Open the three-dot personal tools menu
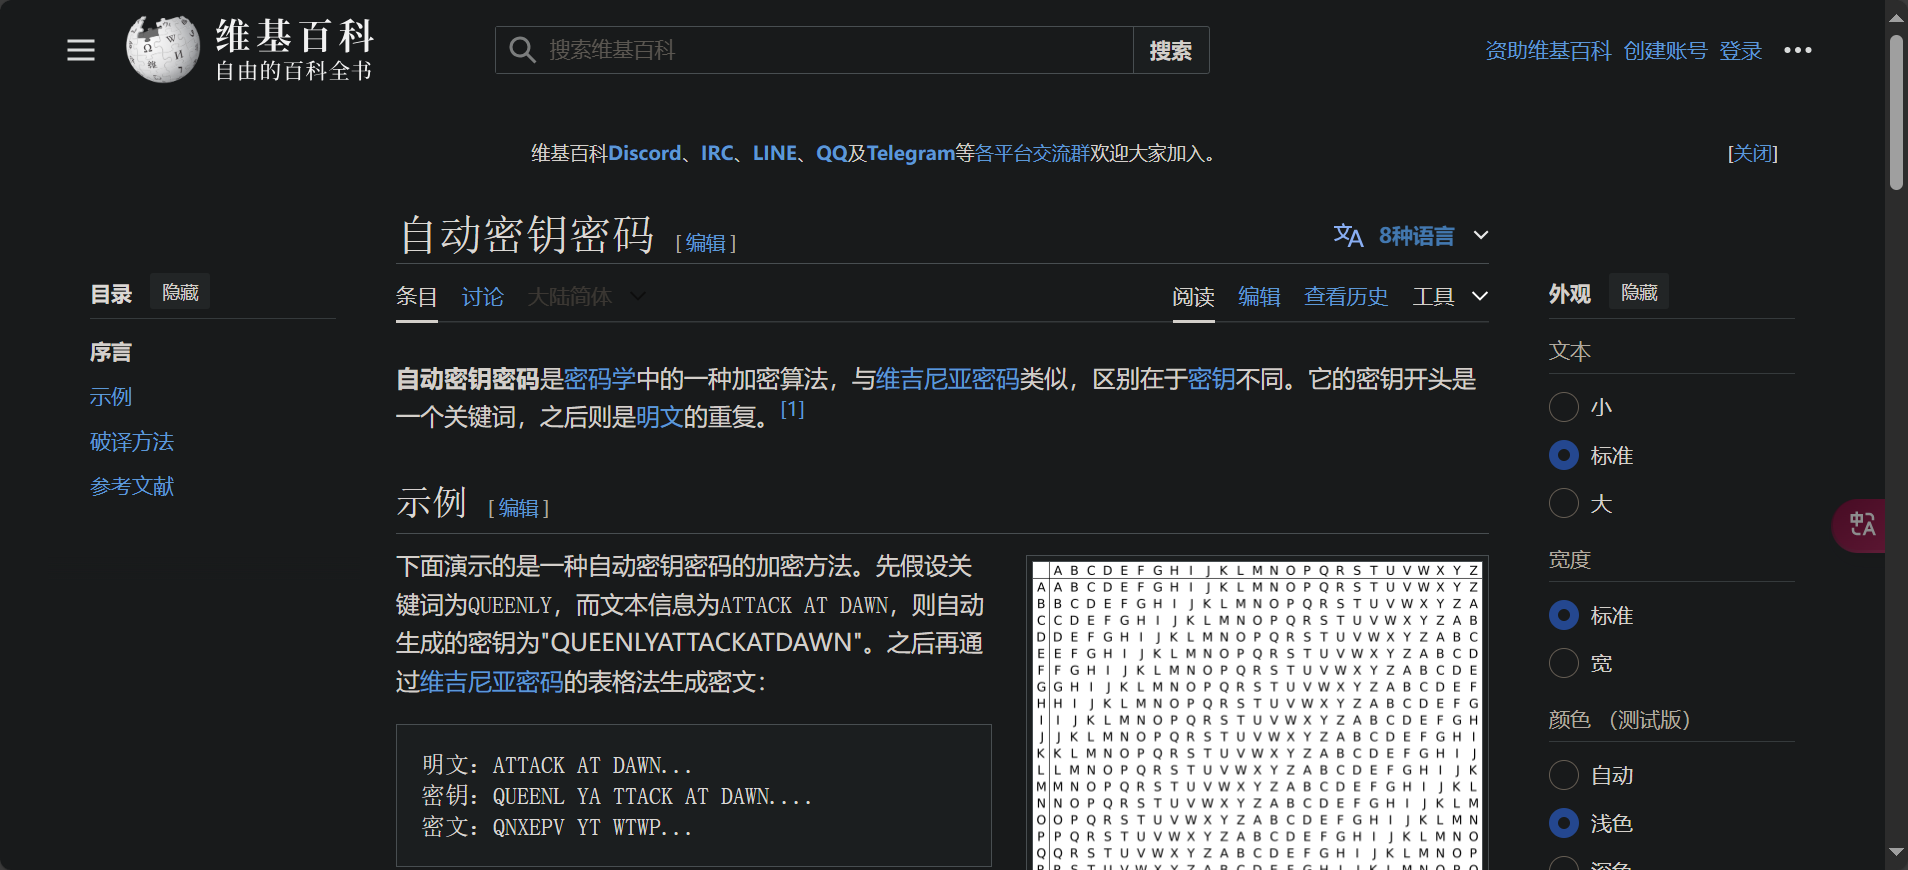The height and width of the screenshot is (870, 1908). click(1797, 50)
